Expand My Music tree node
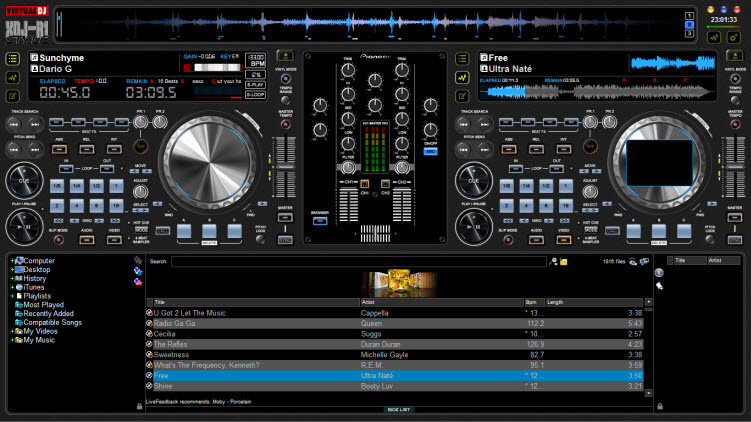This screenshot has width=751, height=422. pos(12,340)
